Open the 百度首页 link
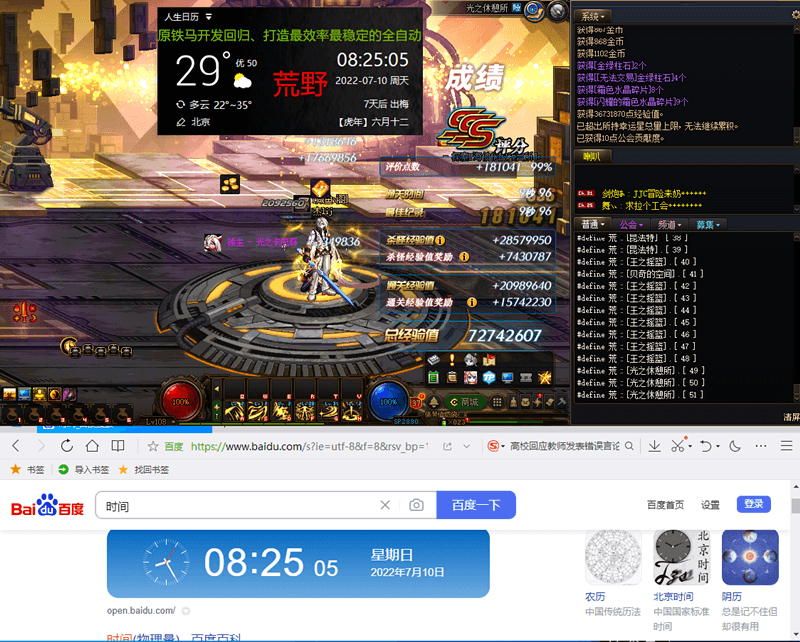Viewport: 800px width, 642px height. click(x=665, y=505)
